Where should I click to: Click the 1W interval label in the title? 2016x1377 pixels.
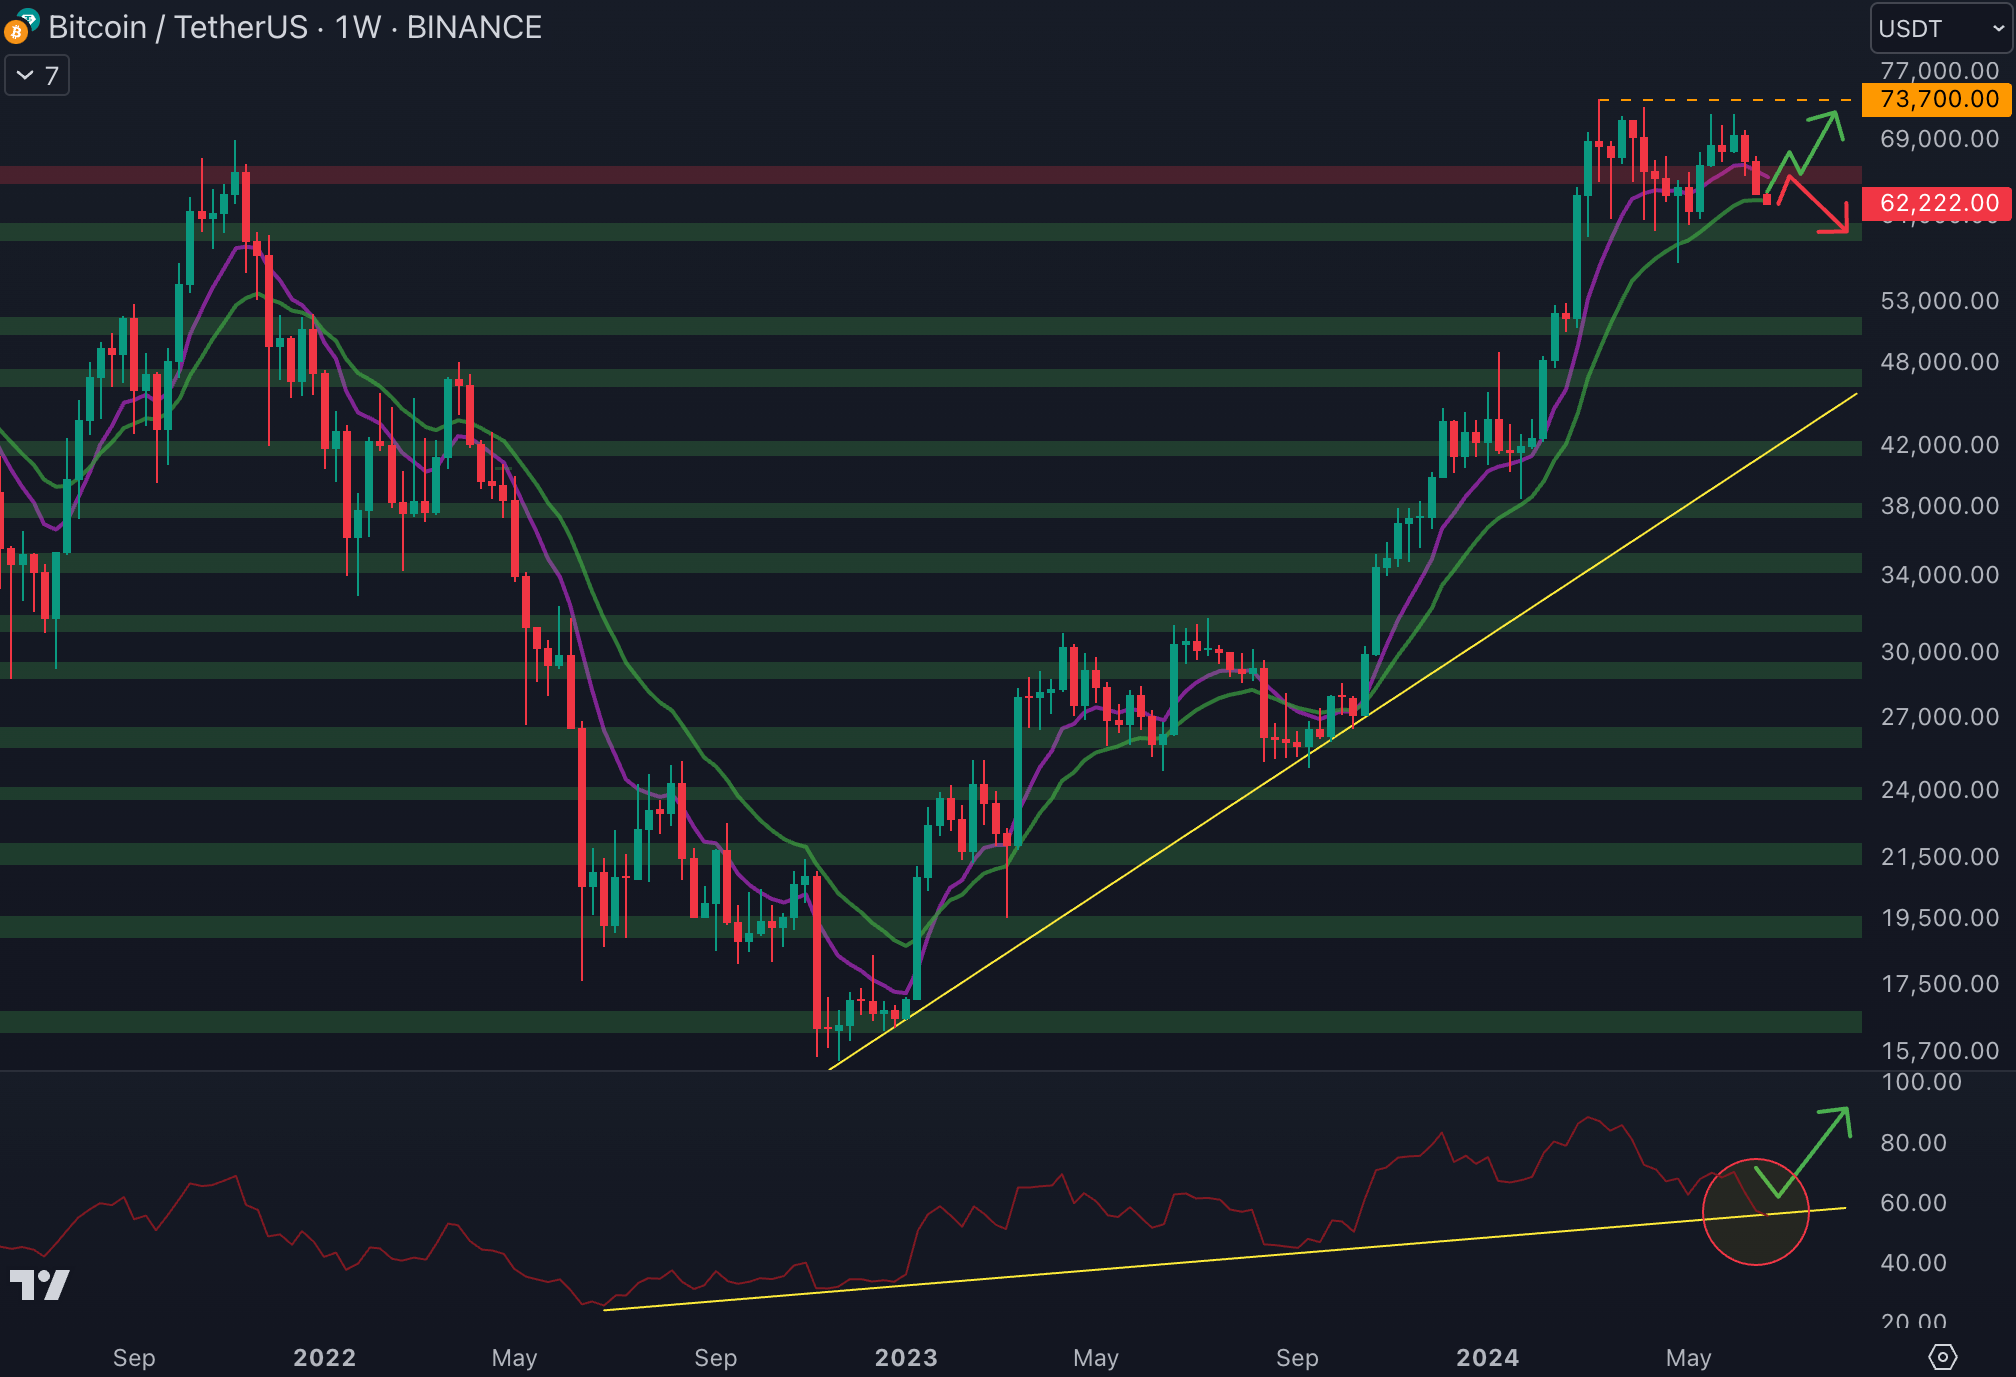pos(357,27)
